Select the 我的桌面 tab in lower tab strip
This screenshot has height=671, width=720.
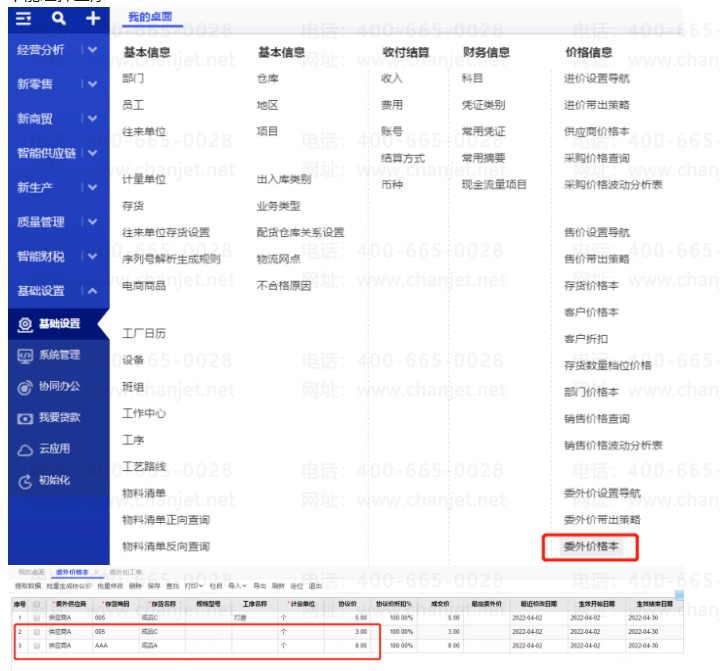[x=32, y=572]
